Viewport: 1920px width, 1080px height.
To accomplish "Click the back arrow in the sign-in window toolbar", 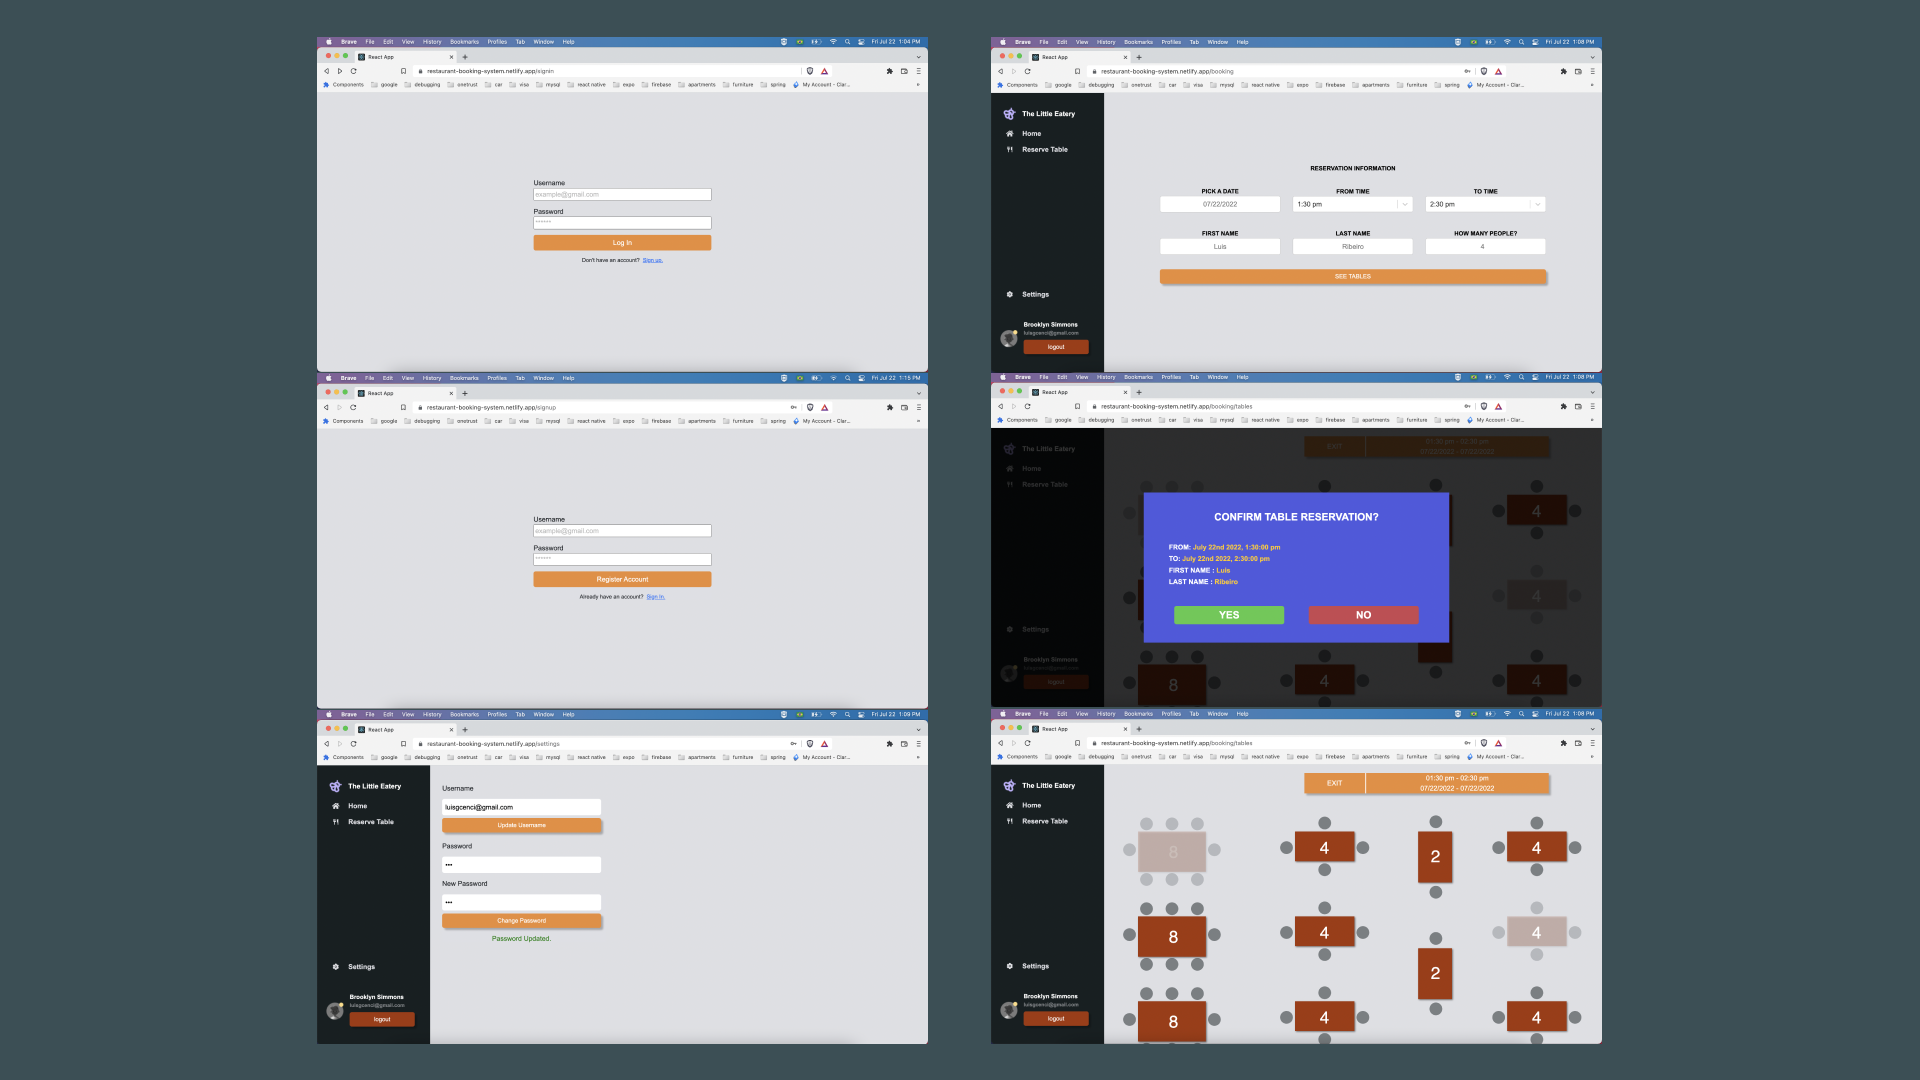I will [x=326, y=71].
